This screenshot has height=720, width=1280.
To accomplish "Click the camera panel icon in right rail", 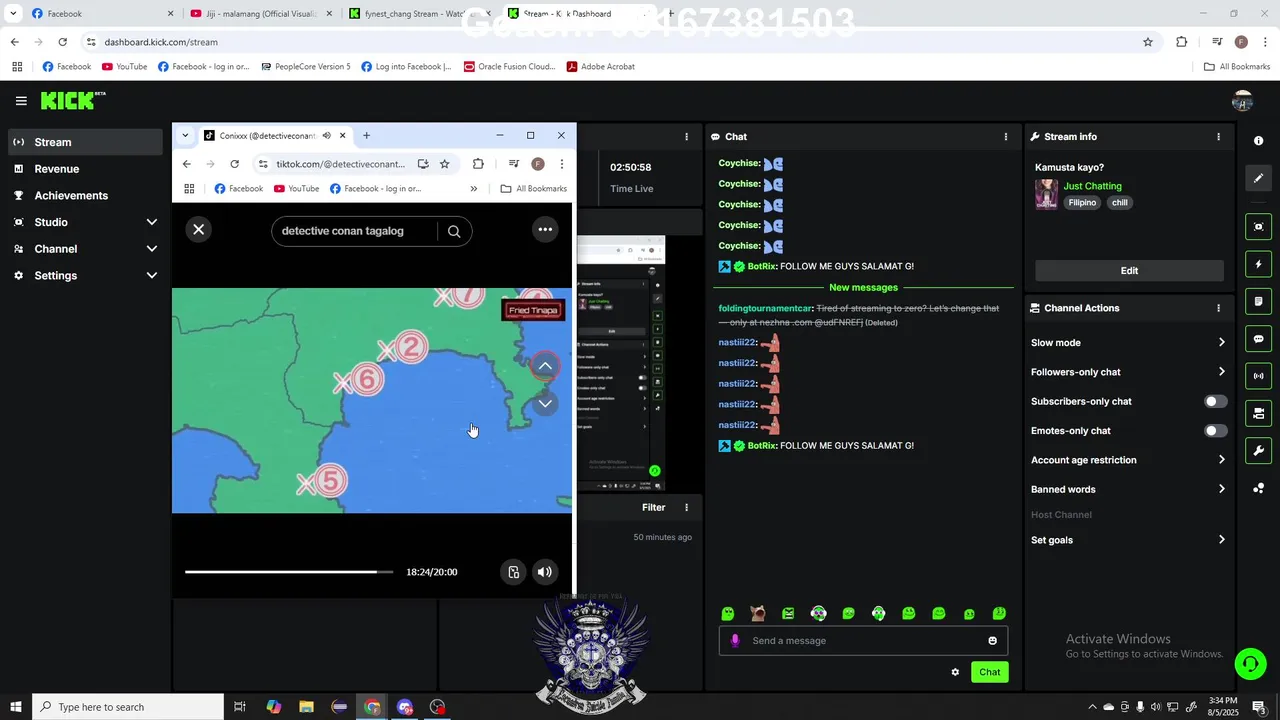I will [x=1258, y=413].
